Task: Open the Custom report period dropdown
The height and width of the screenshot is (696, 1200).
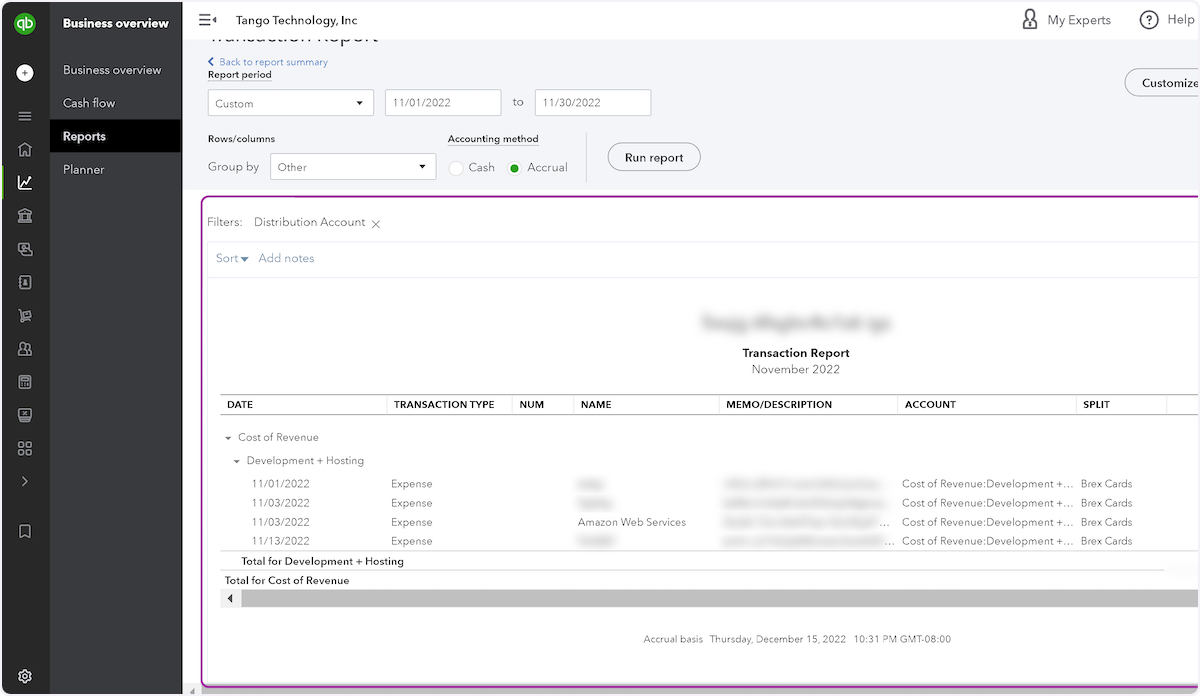Action: (291, 103)
